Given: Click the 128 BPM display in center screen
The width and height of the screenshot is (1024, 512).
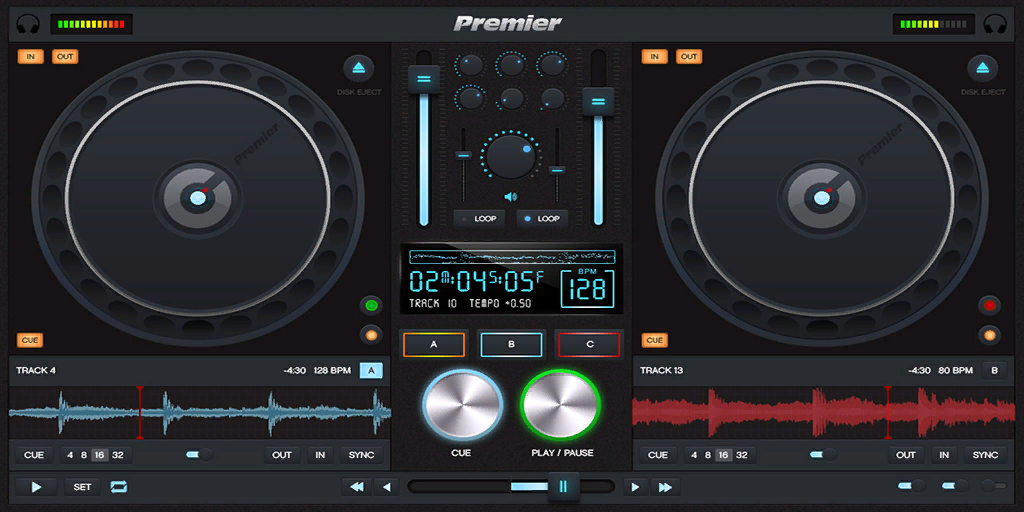Looking at the screenshot, I should click(x=587, y=288).
